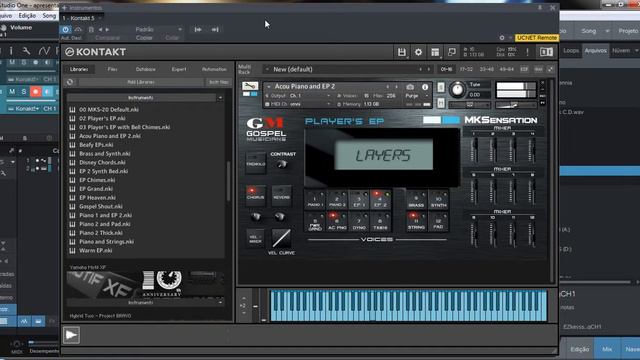
Task: Switch to the Libraries tab
Action: coord(79,69)
